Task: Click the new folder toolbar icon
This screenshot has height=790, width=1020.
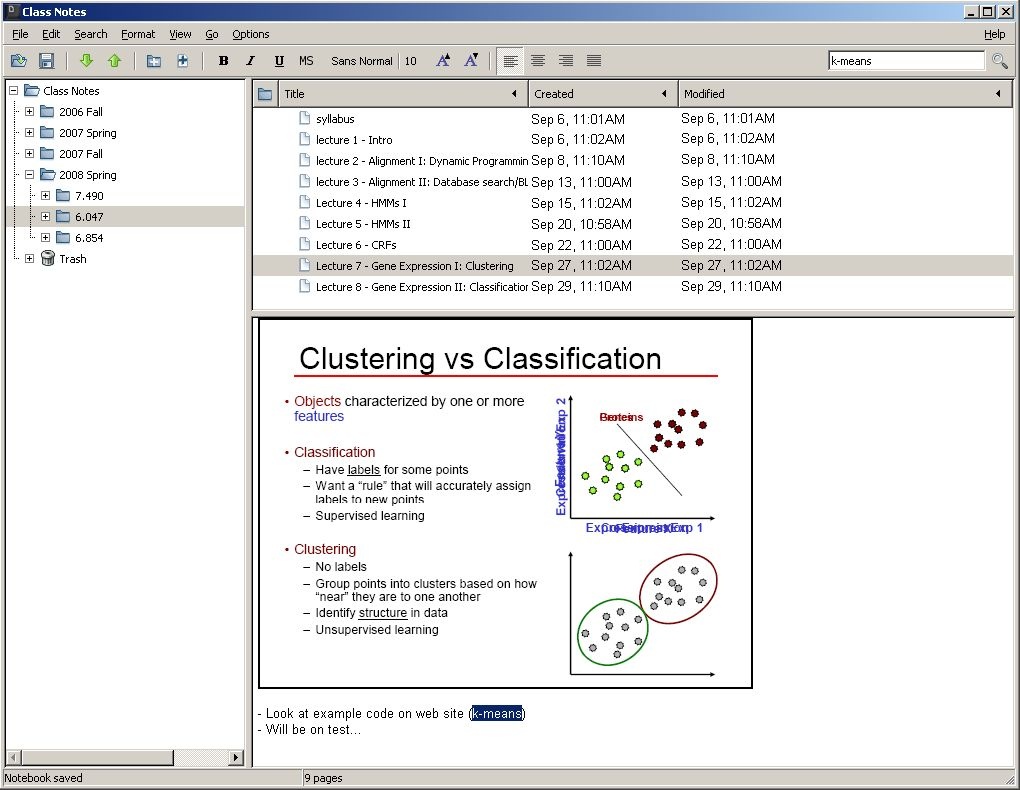Action: pyautogui.click(x=154, y=61)
